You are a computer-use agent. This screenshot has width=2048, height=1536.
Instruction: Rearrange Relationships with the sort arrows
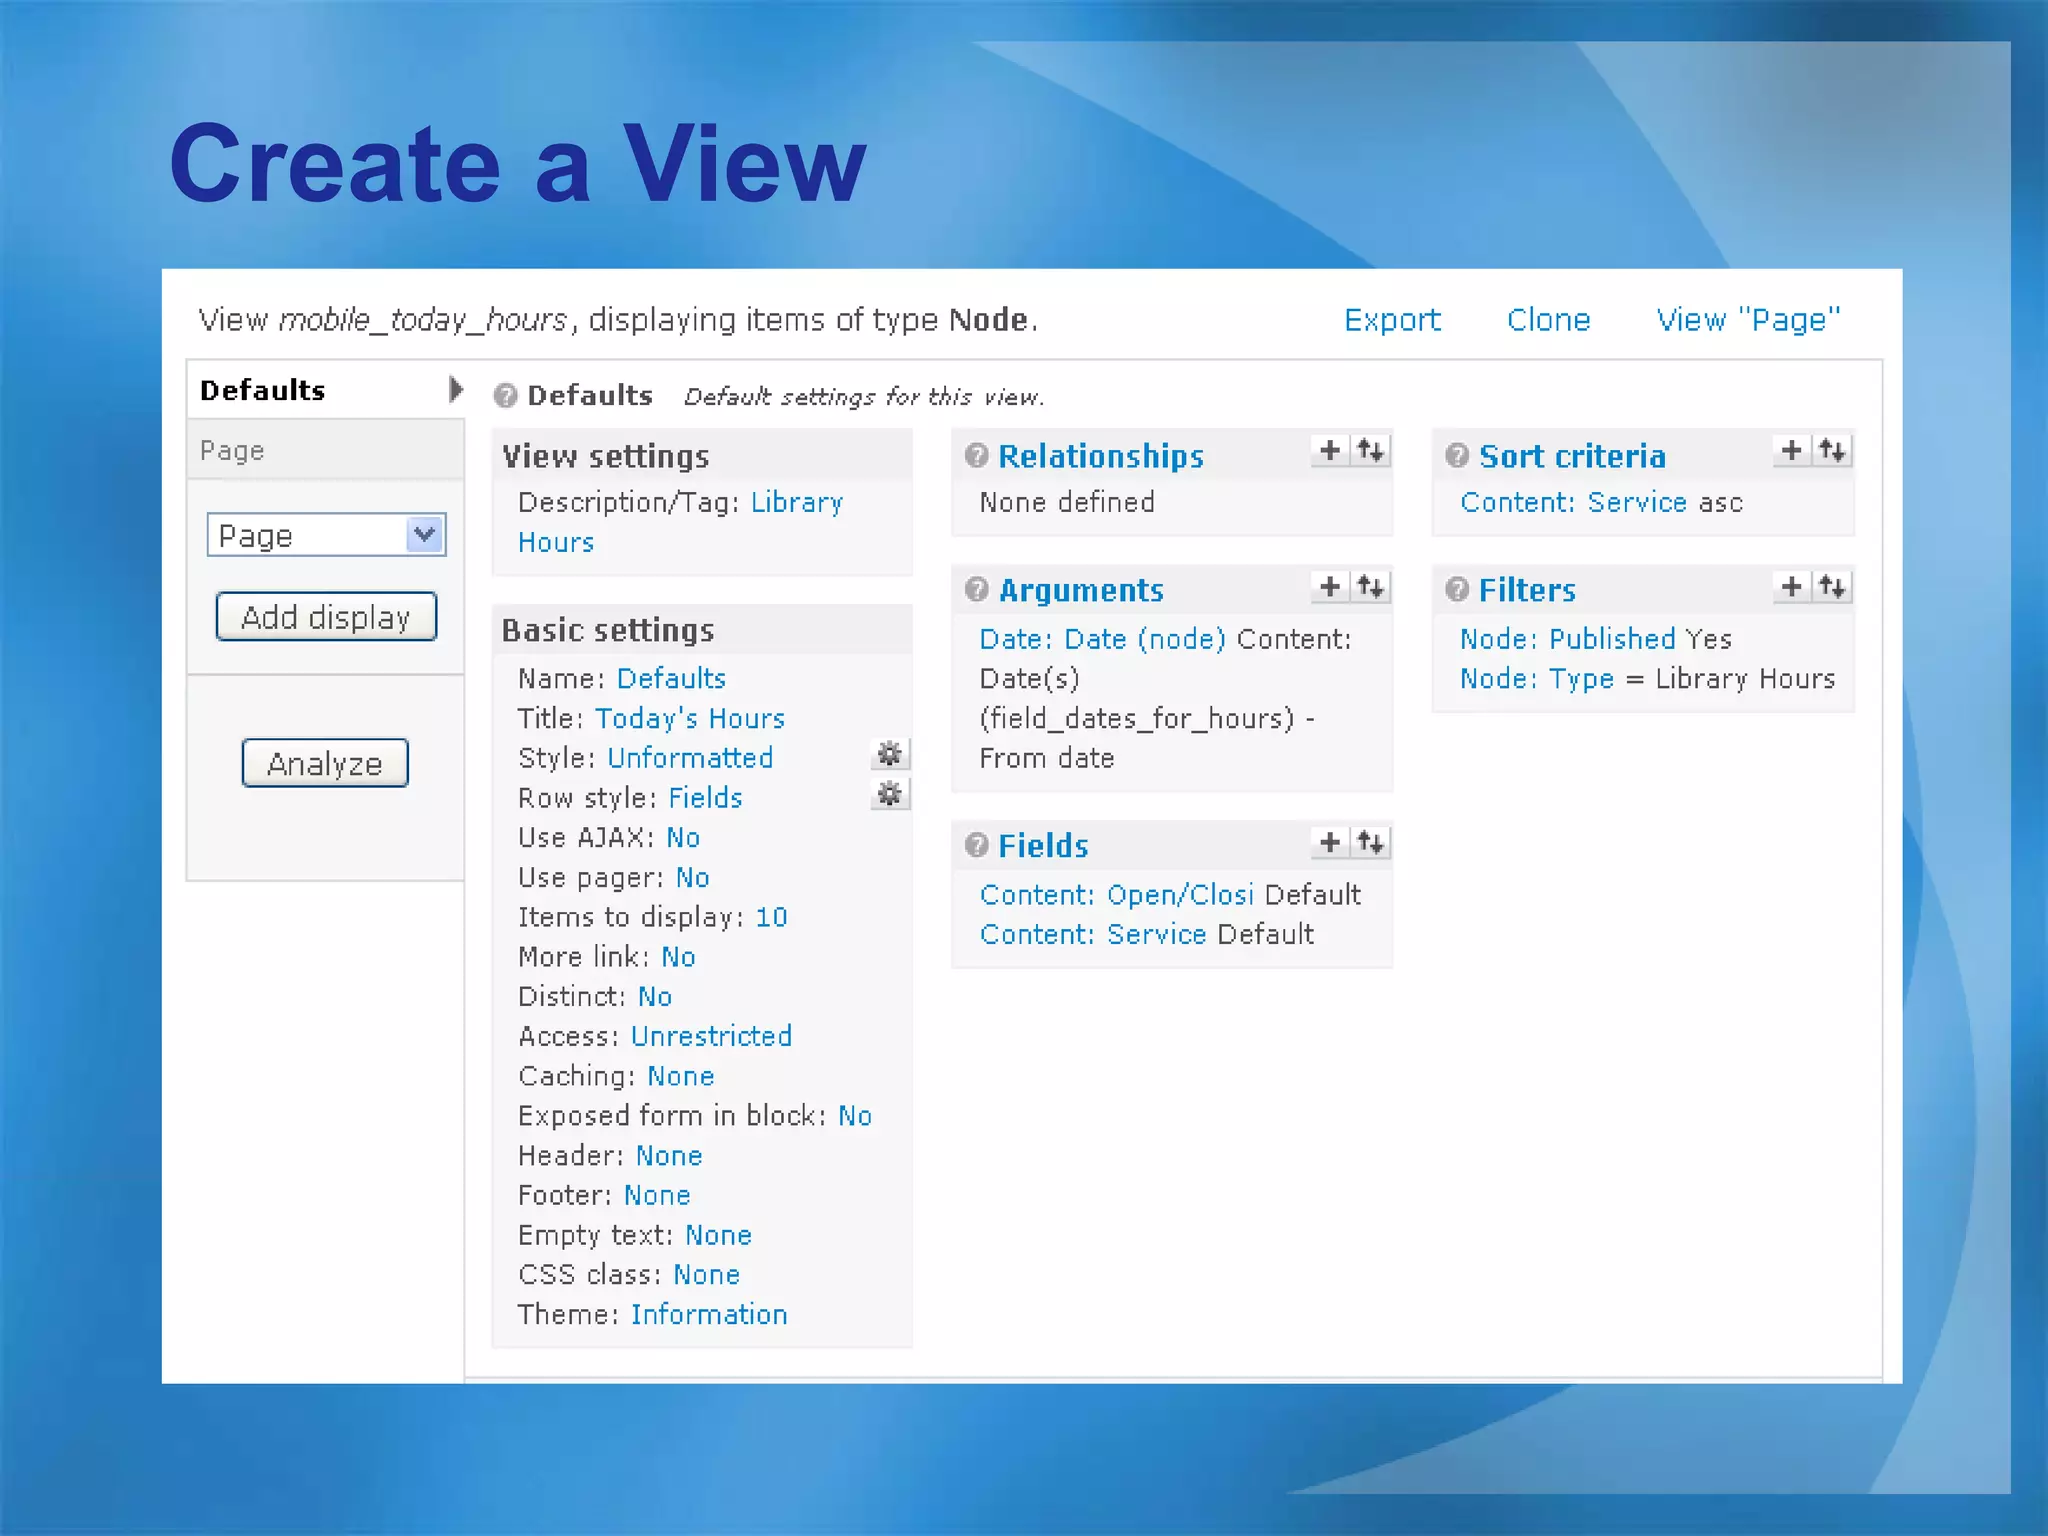point(1371,451)
